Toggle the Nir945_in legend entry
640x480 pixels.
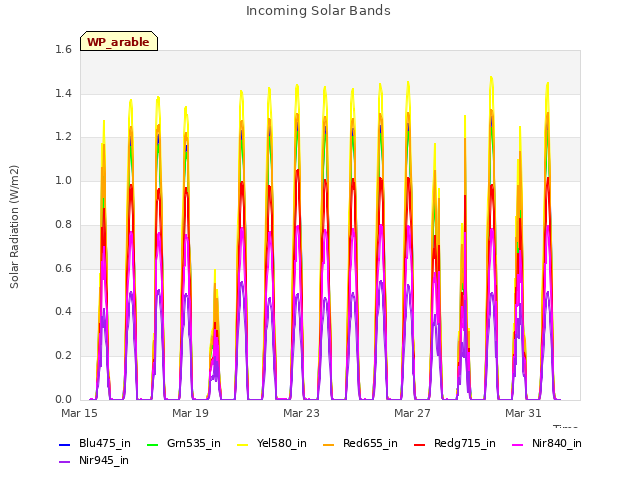(94, 461)
